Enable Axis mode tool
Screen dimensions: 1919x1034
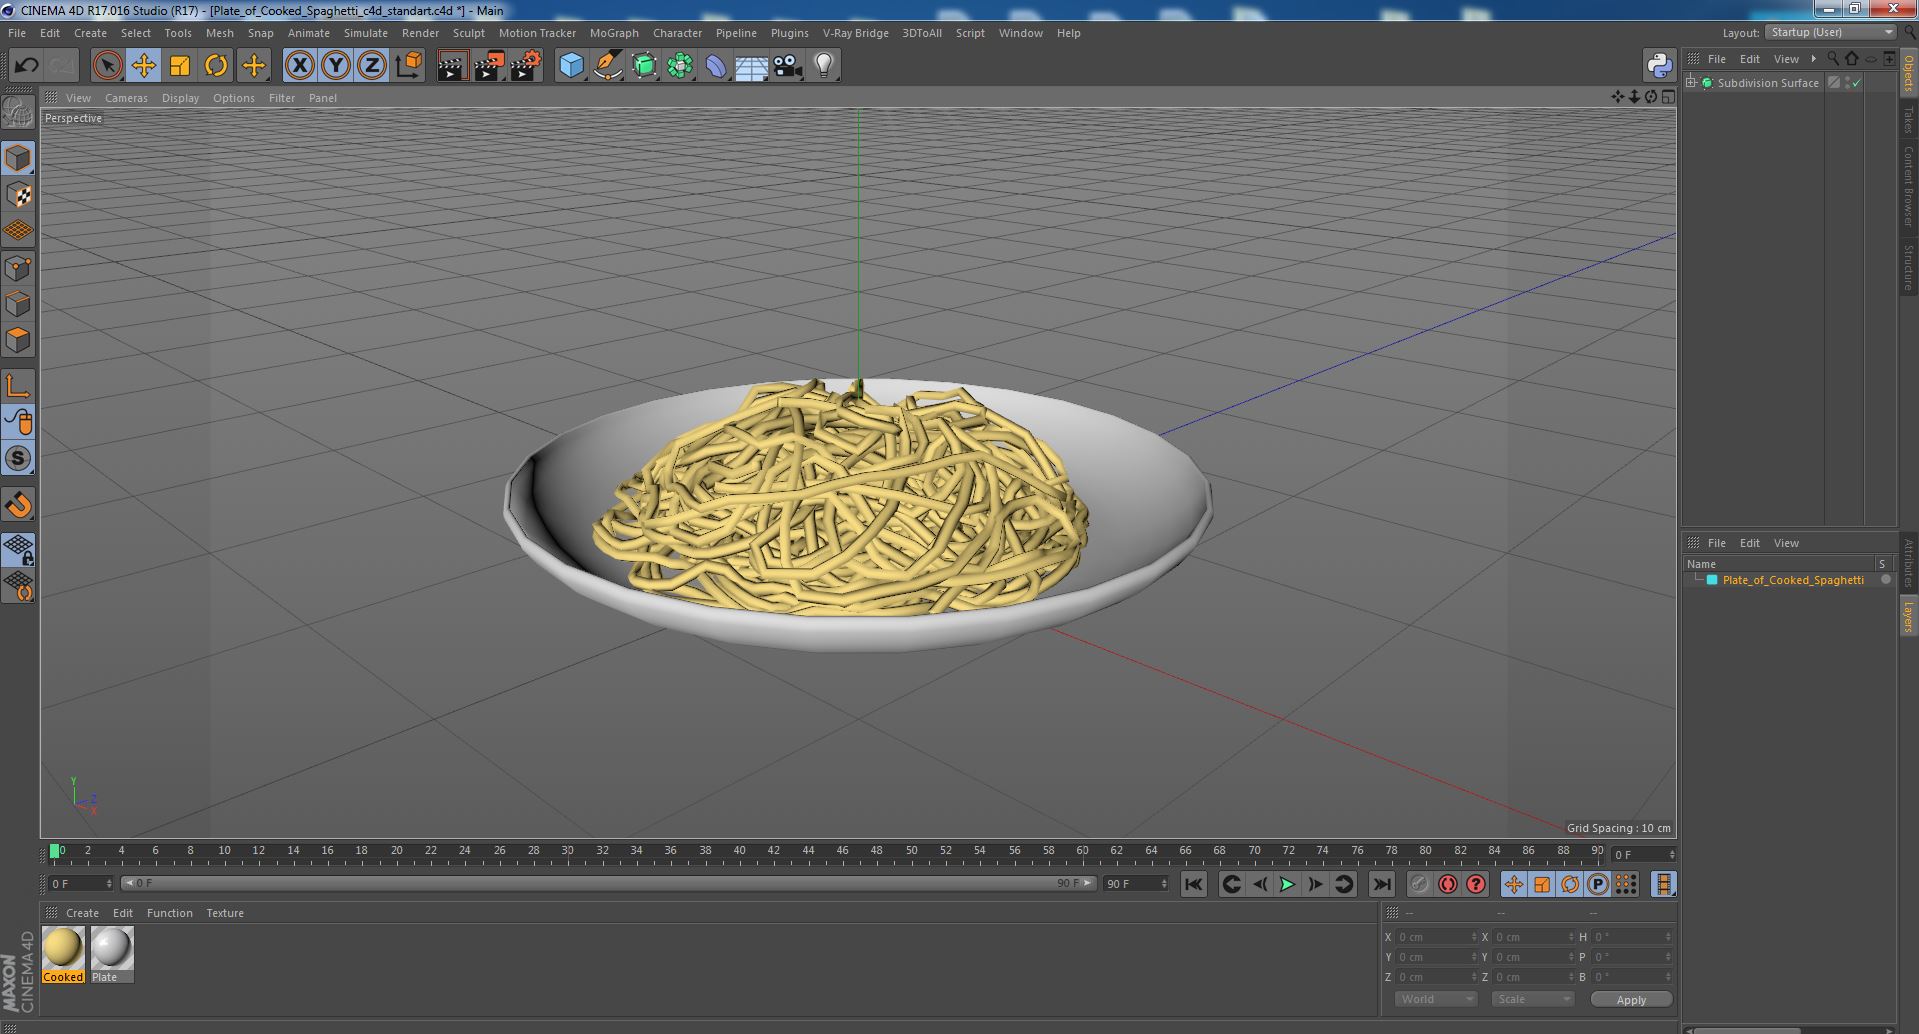[18, 385]
